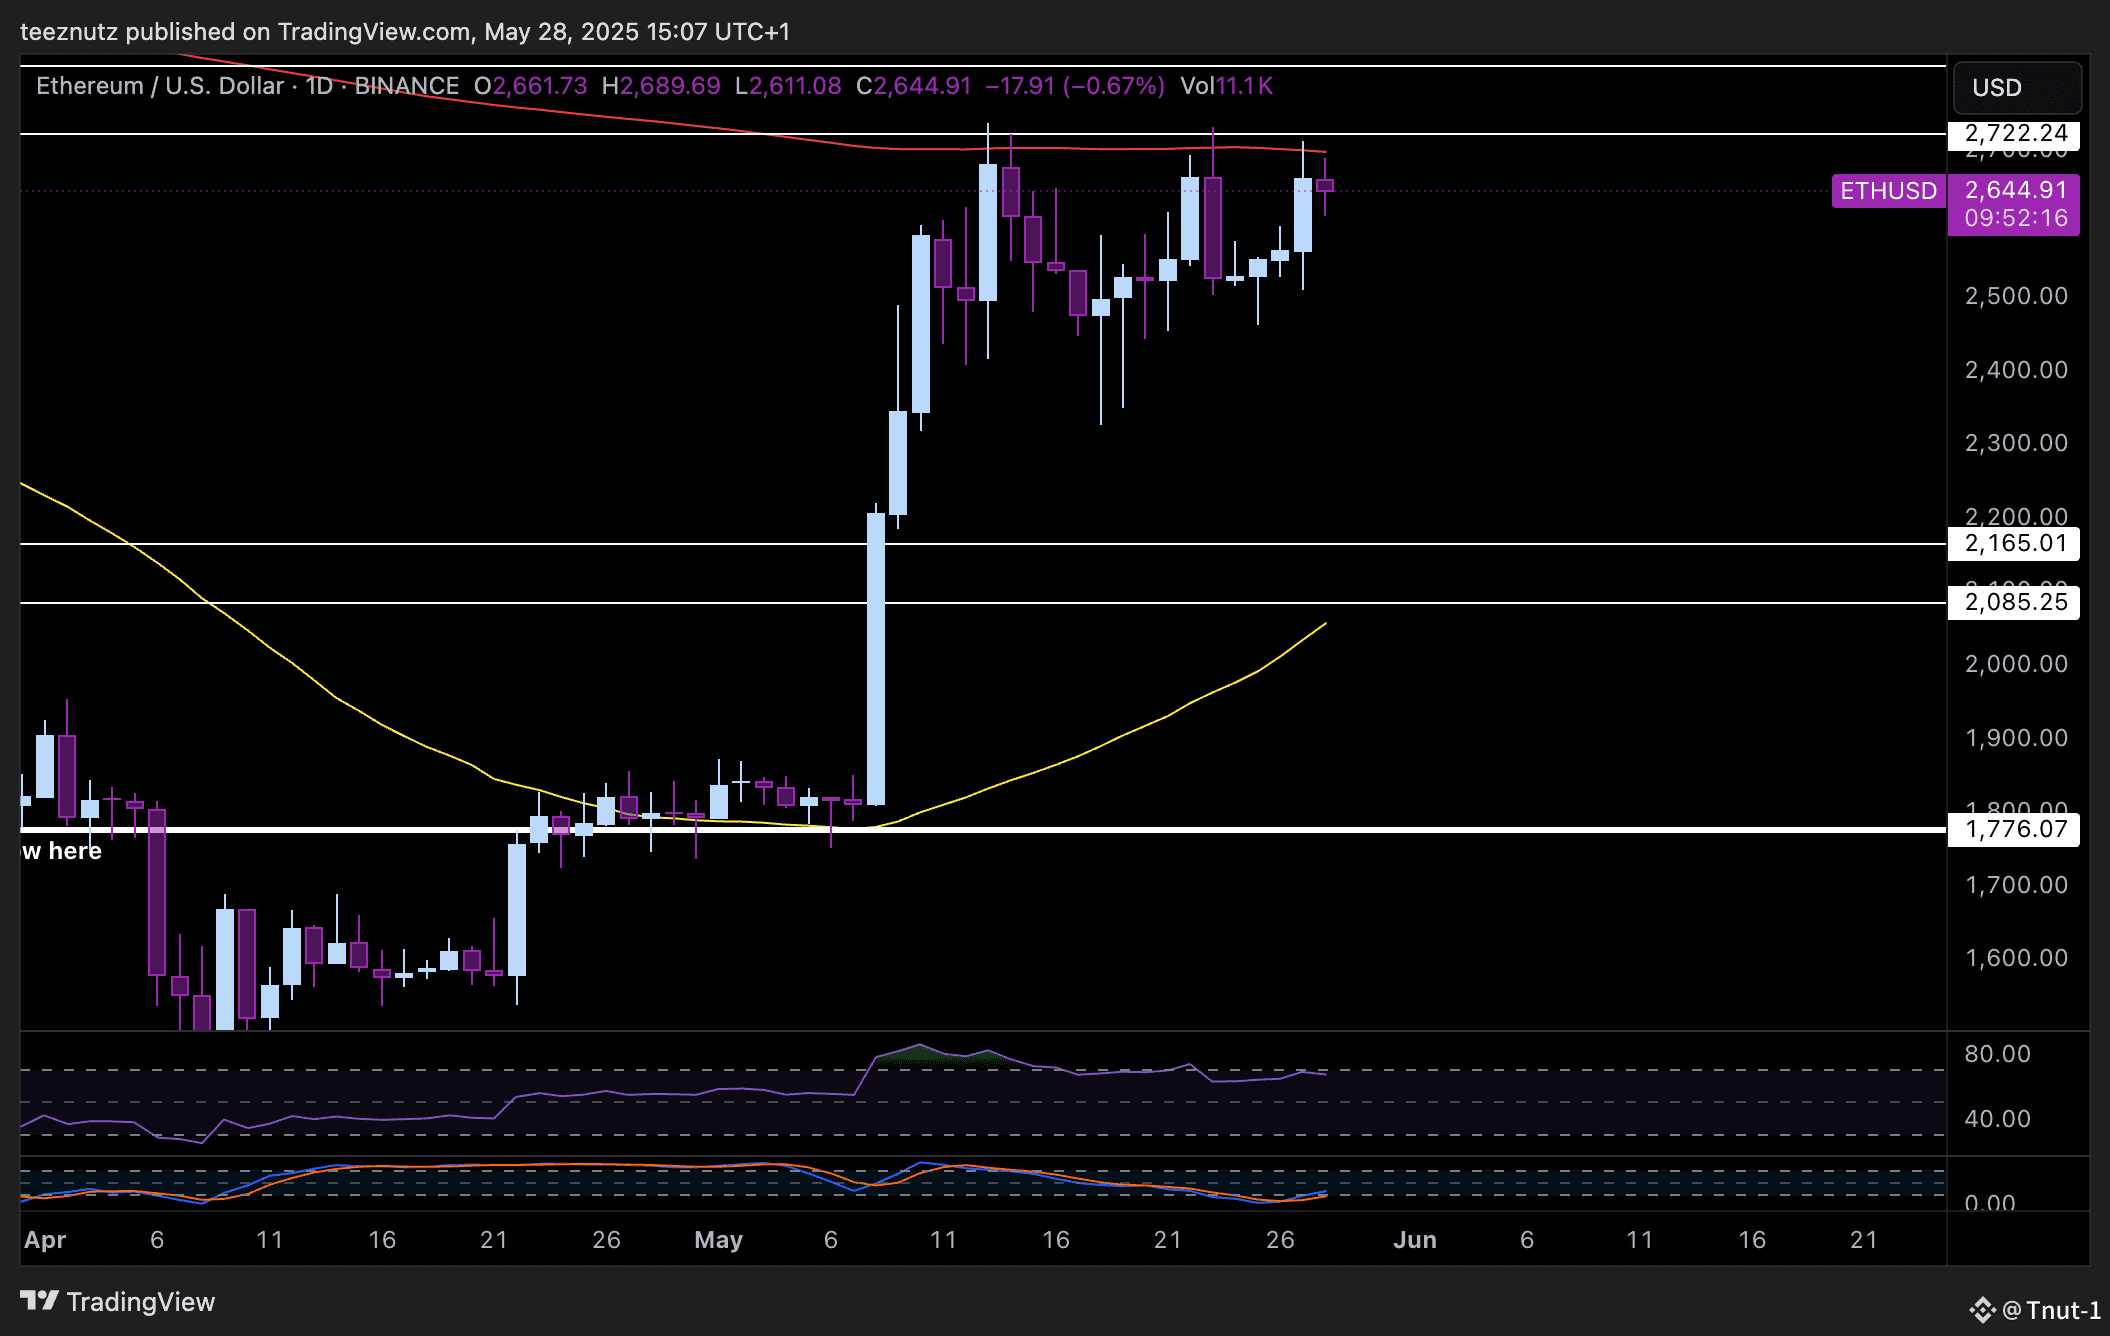Click the @Tnut-1 handle text

2051,1310
